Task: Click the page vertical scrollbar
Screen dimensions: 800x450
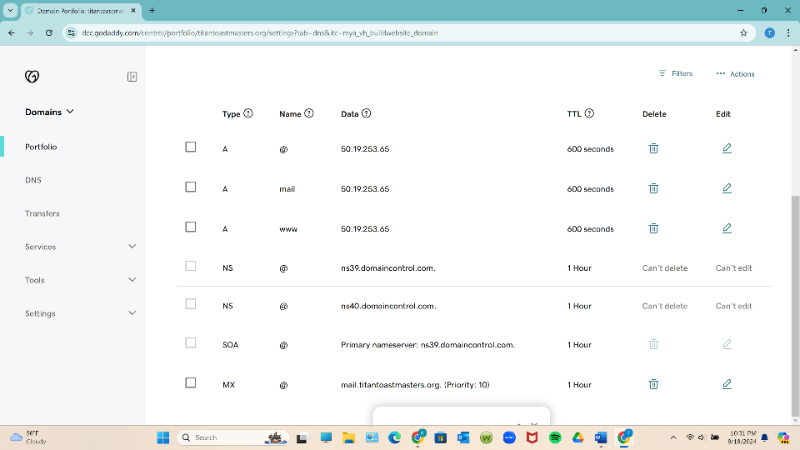Action: pos(795,305)
